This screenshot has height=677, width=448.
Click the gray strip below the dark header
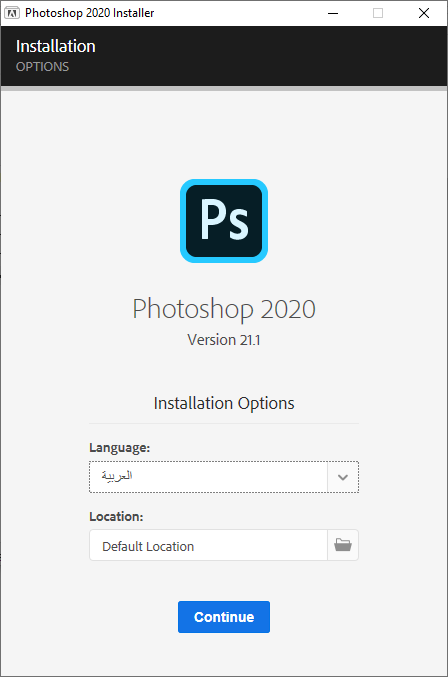tap(224, 88)
